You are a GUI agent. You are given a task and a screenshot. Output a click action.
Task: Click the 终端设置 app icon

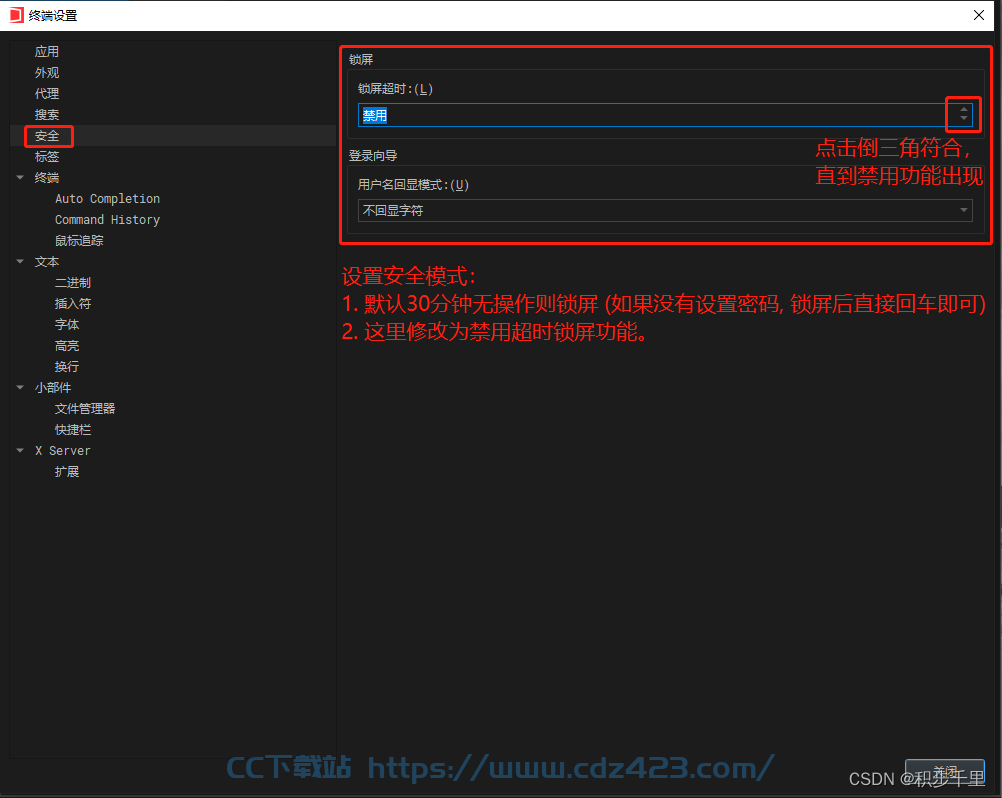(x=16, y=15)
